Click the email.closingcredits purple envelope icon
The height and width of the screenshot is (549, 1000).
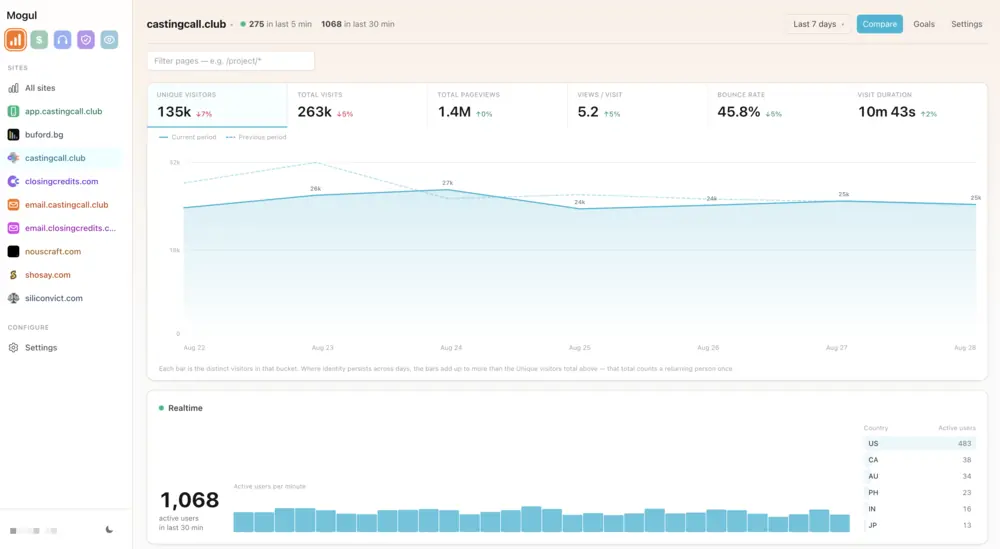(13, 228)
